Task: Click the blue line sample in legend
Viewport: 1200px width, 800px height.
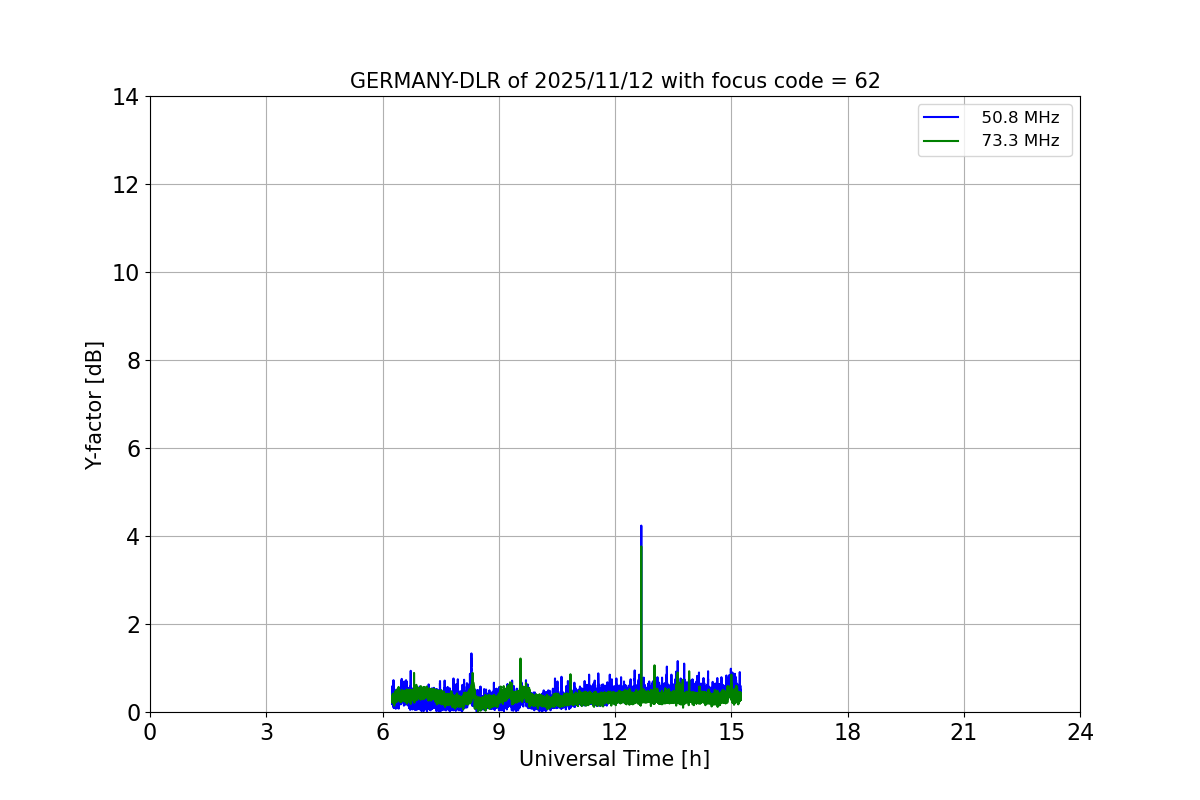Action: tap(941, 118)
